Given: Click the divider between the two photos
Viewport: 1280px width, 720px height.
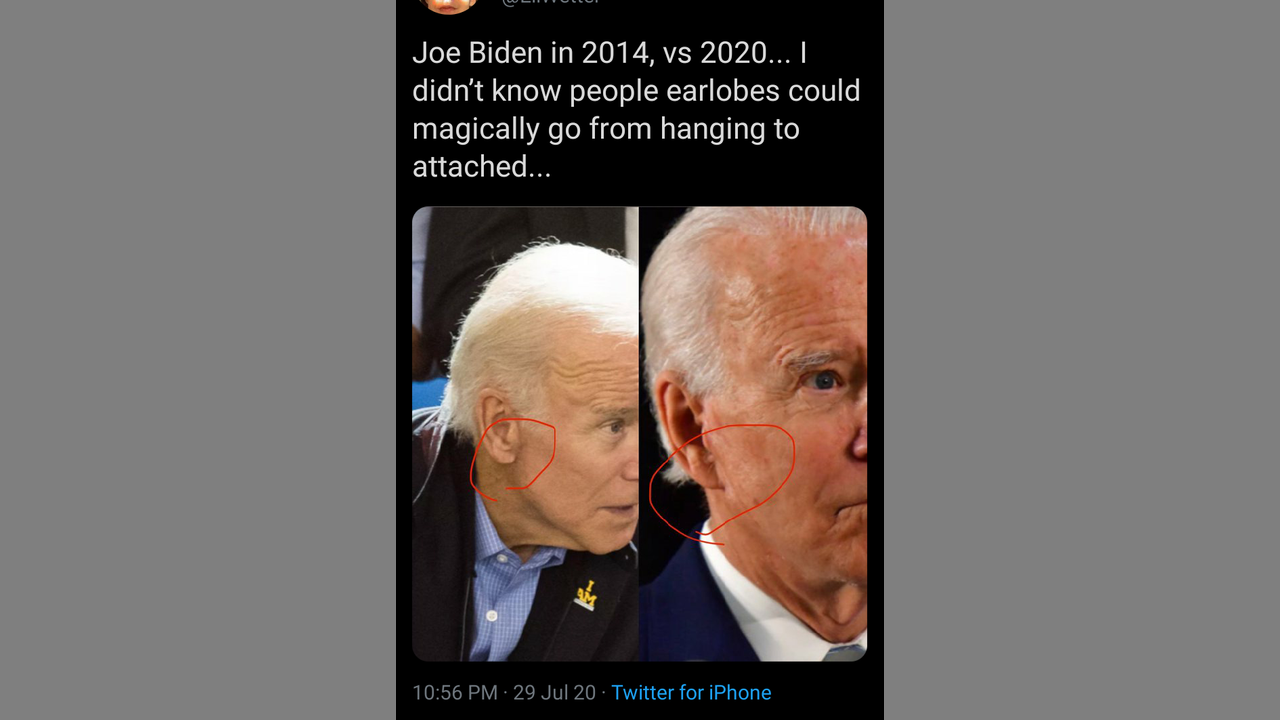Looking at the screenshot, I should pos(639,434).
